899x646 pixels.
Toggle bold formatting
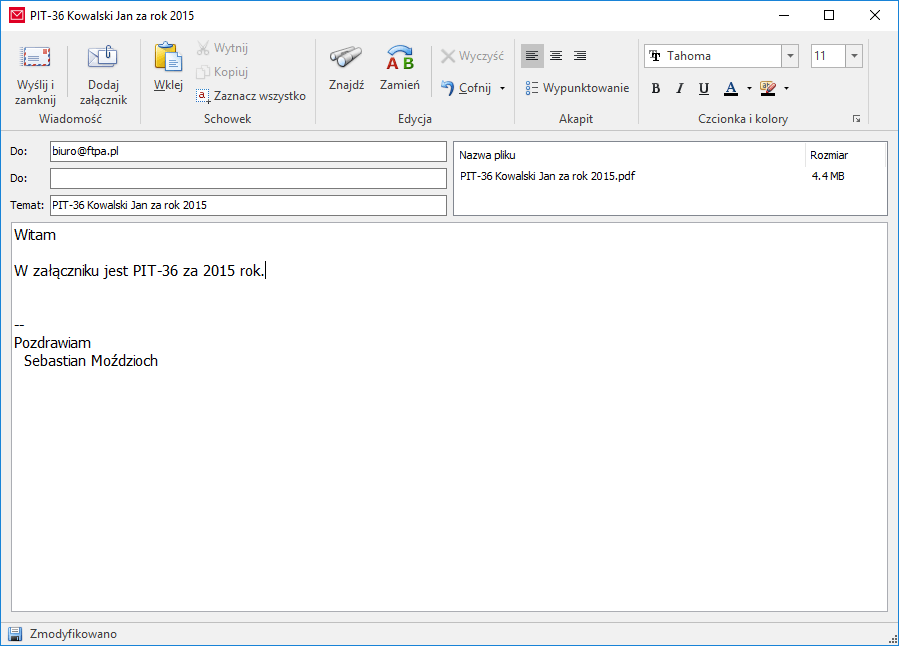(656, 88)
